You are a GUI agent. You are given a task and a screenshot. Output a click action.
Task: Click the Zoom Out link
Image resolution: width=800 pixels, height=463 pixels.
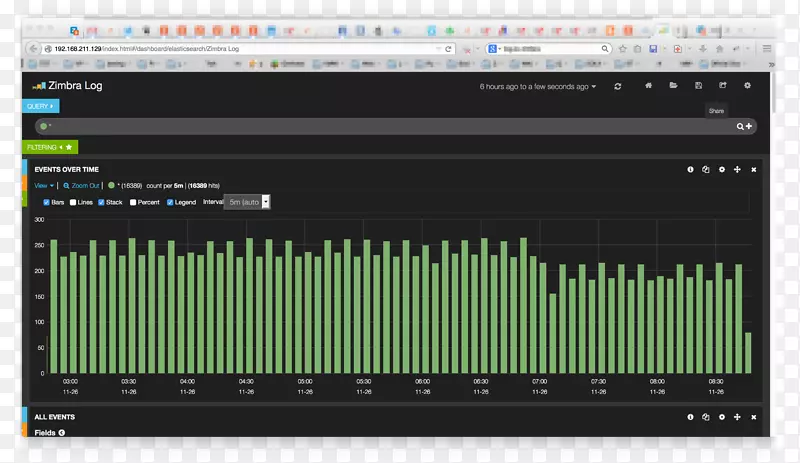click(x=82, y=186)
